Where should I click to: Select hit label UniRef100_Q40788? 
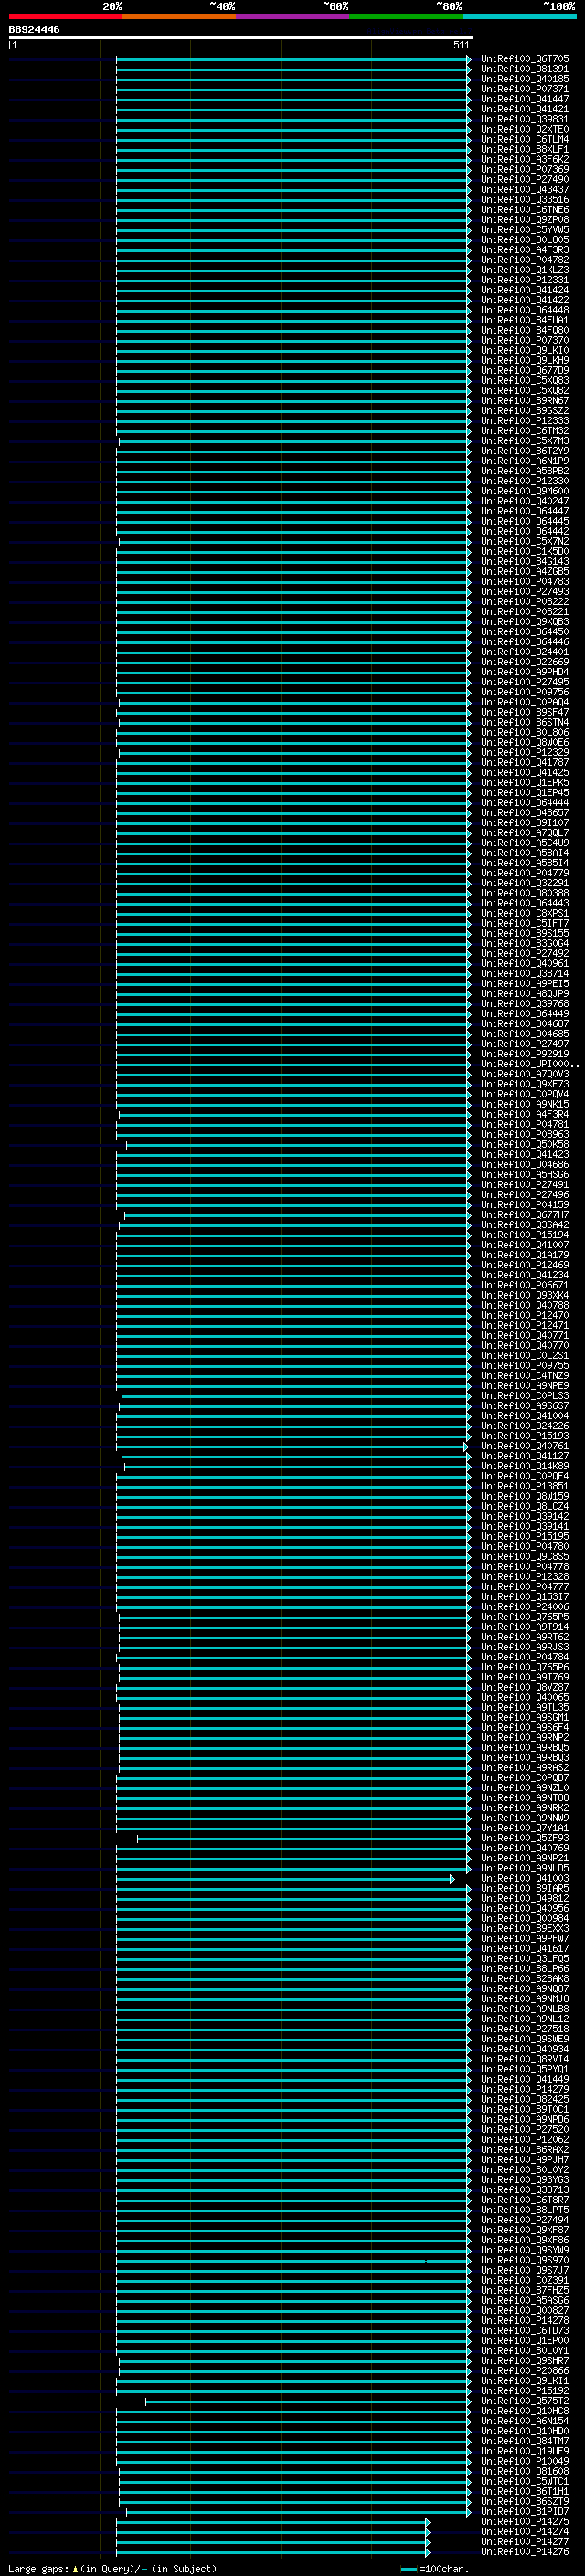click(x=525, y=1306)
